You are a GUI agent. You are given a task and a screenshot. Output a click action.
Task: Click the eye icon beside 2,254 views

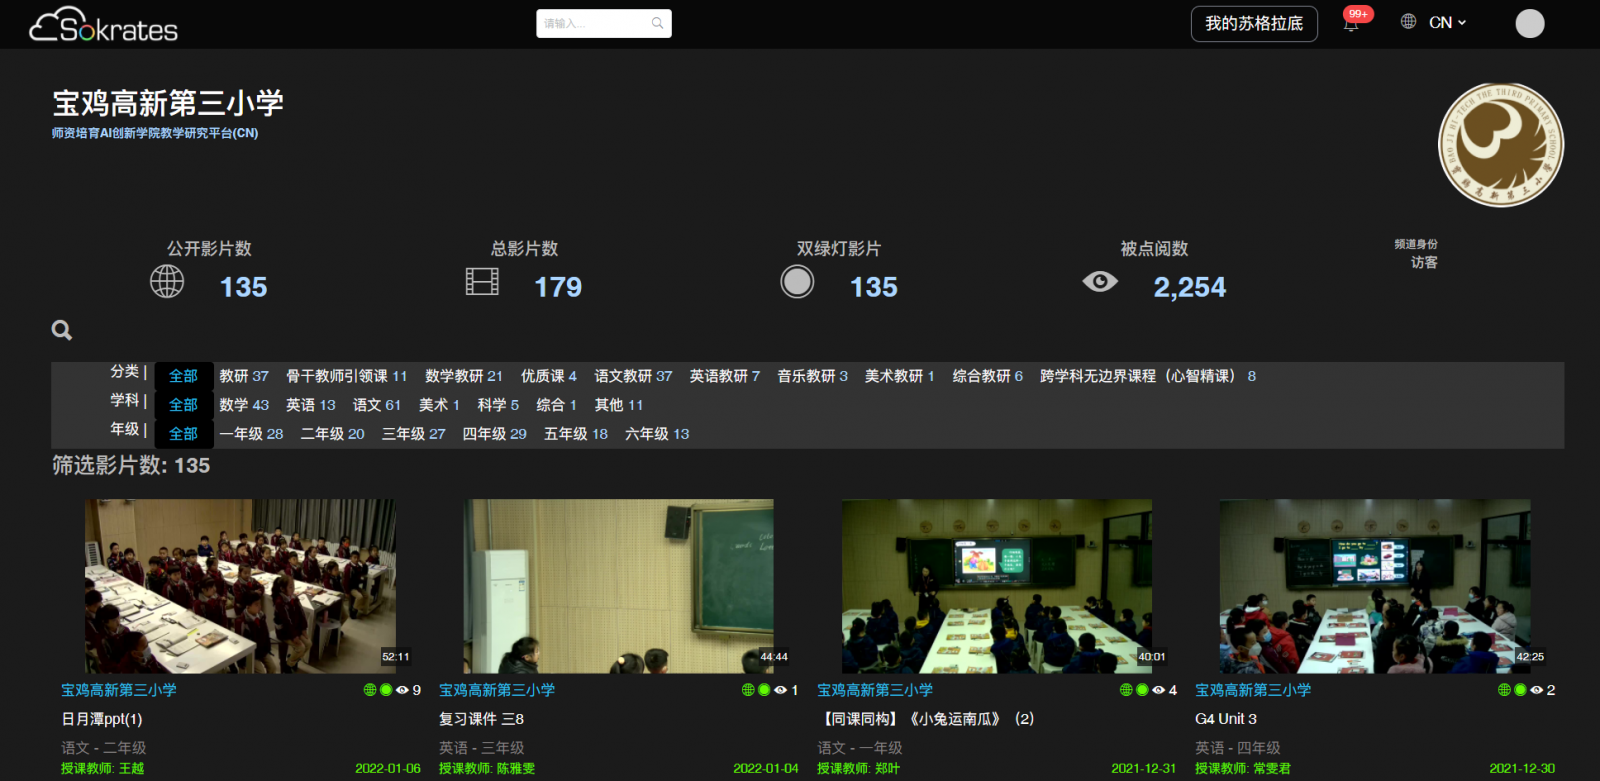pos(1100,282)
